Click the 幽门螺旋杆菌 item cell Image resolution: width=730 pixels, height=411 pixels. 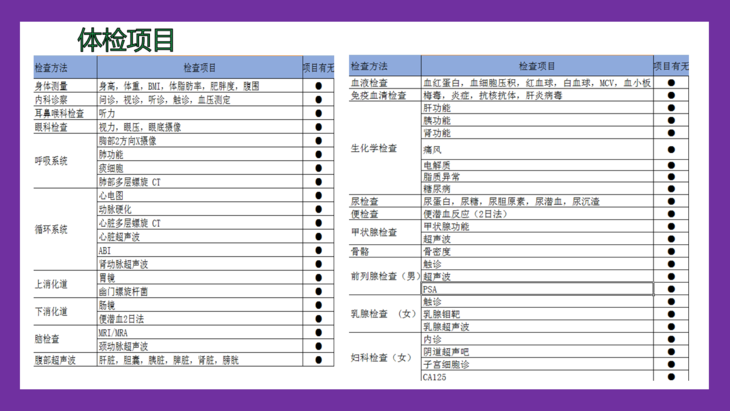coord(124,292)
